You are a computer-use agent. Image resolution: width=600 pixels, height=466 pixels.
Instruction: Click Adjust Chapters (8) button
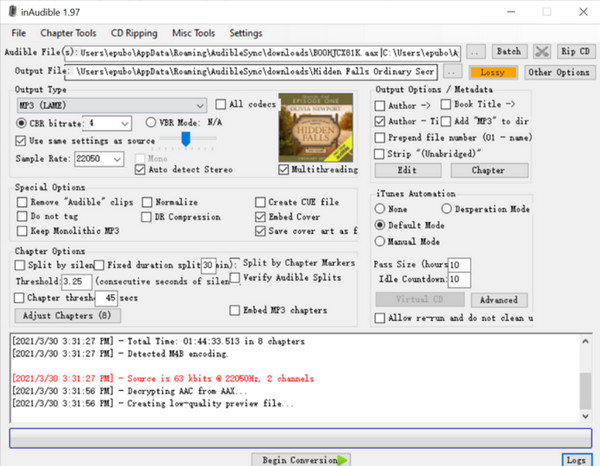coord(68,316)
